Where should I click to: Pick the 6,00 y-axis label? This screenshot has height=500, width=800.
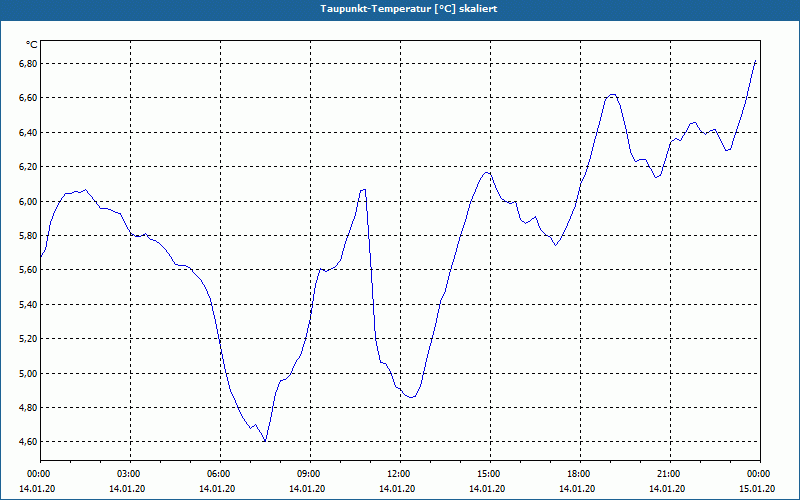pos(27,202)
